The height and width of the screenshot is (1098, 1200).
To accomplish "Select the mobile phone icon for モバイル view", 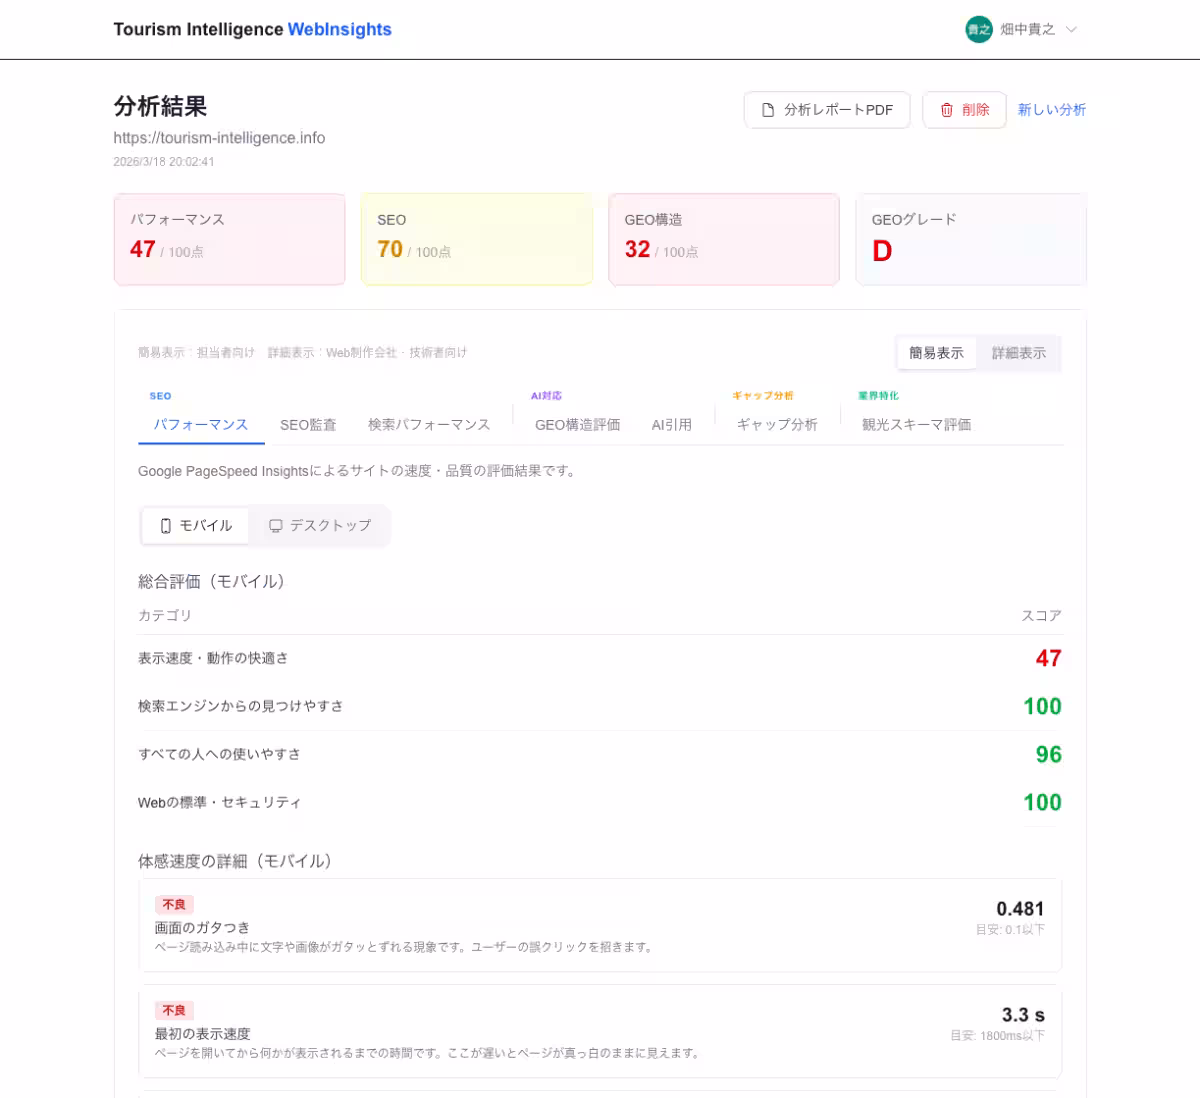I will (164, 525).
